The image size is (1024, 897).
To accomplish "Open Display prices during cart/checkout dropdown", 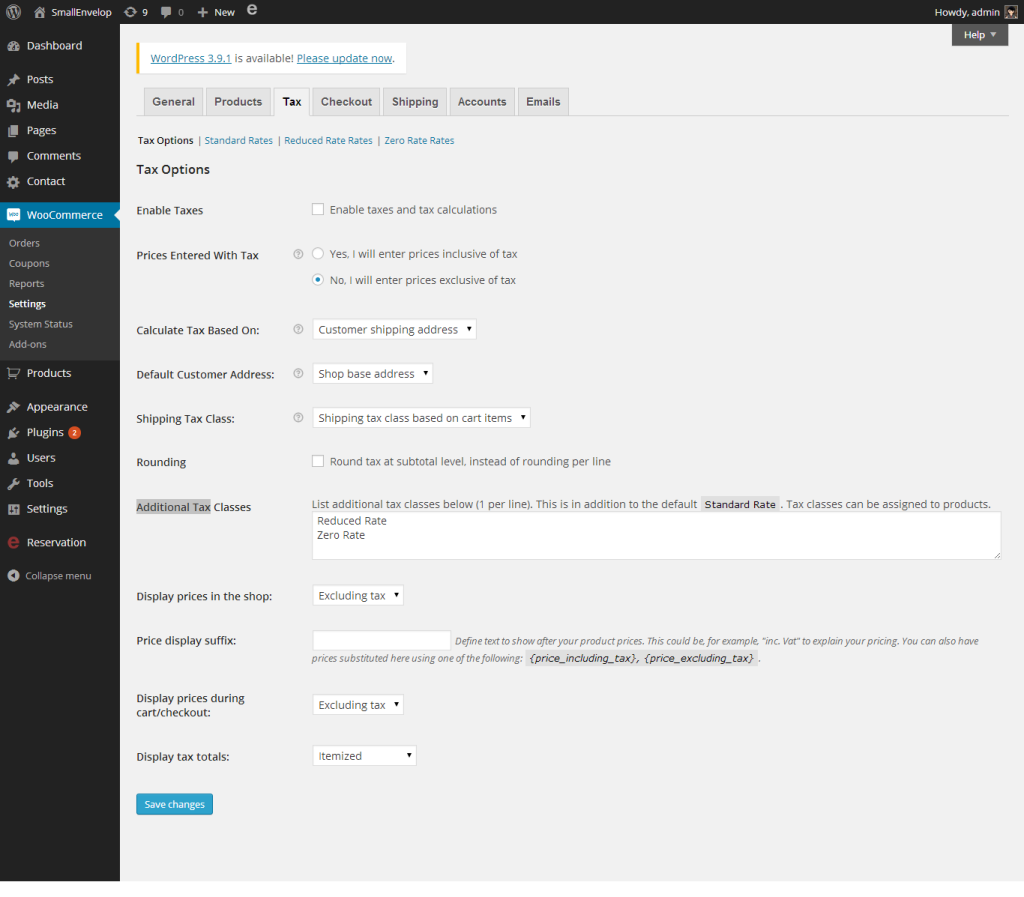I will click(x=358, y=704).
